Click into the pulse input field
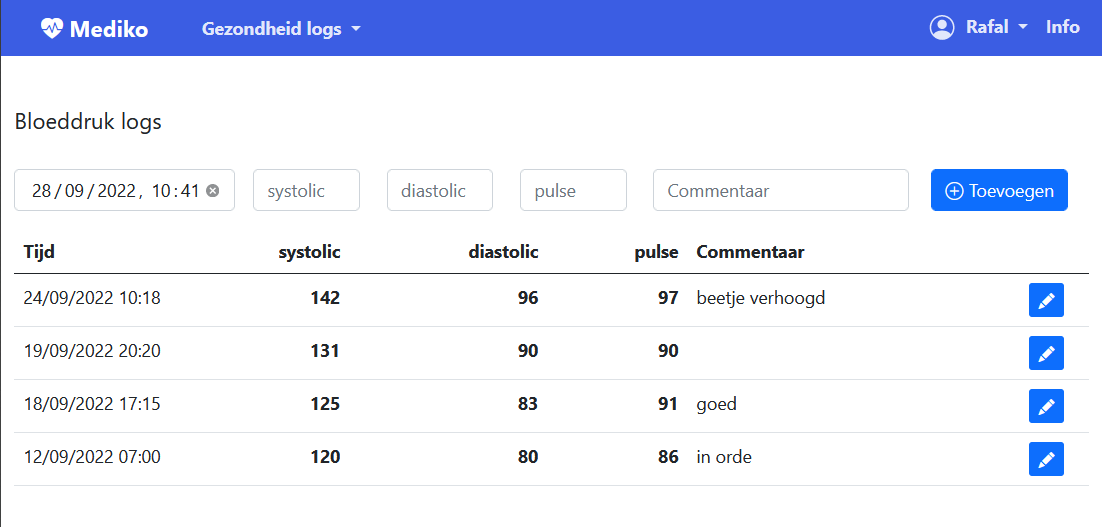 pos(573,190)
